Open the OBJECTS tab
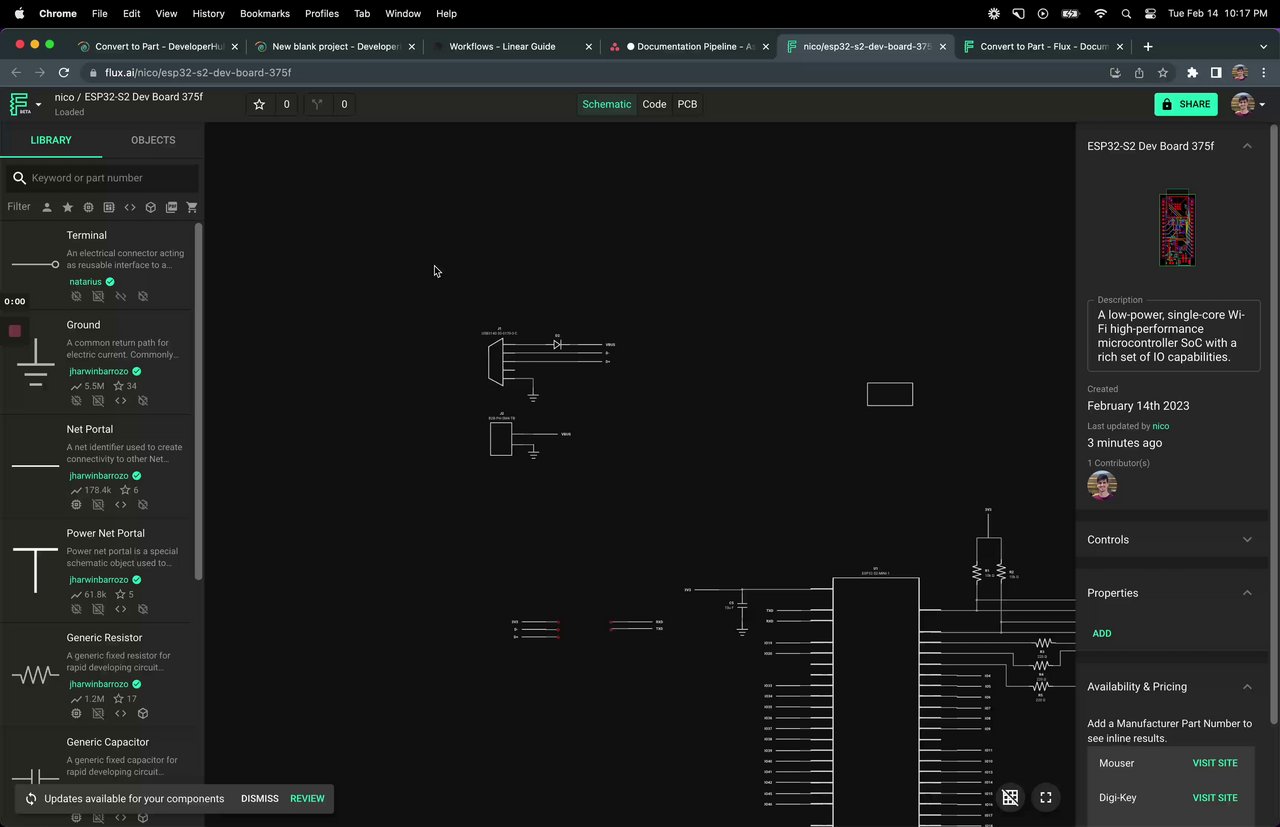This screenshot has height=827, width=1280. [153, 140]
